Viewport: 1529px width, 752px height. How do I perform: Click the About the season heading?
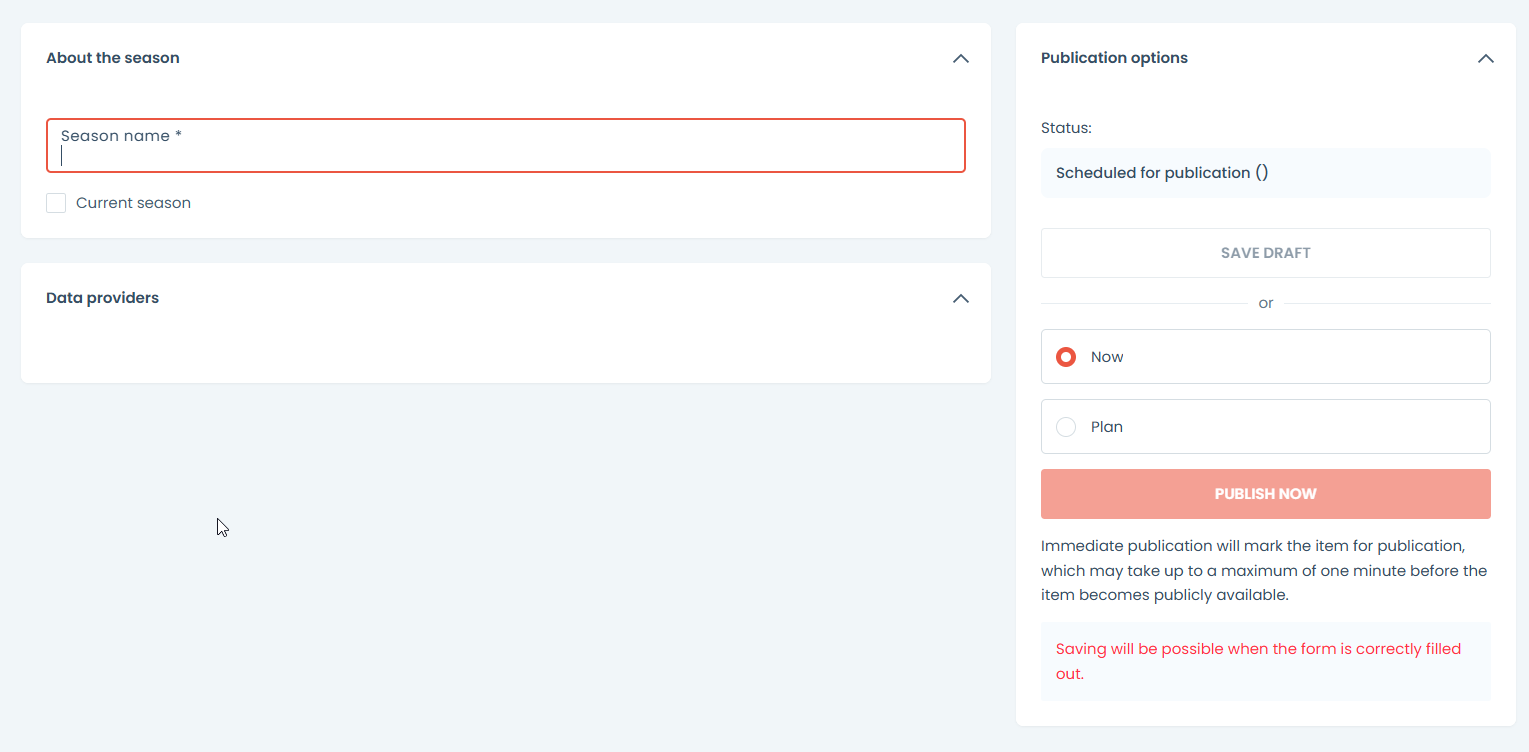[113, 58]
